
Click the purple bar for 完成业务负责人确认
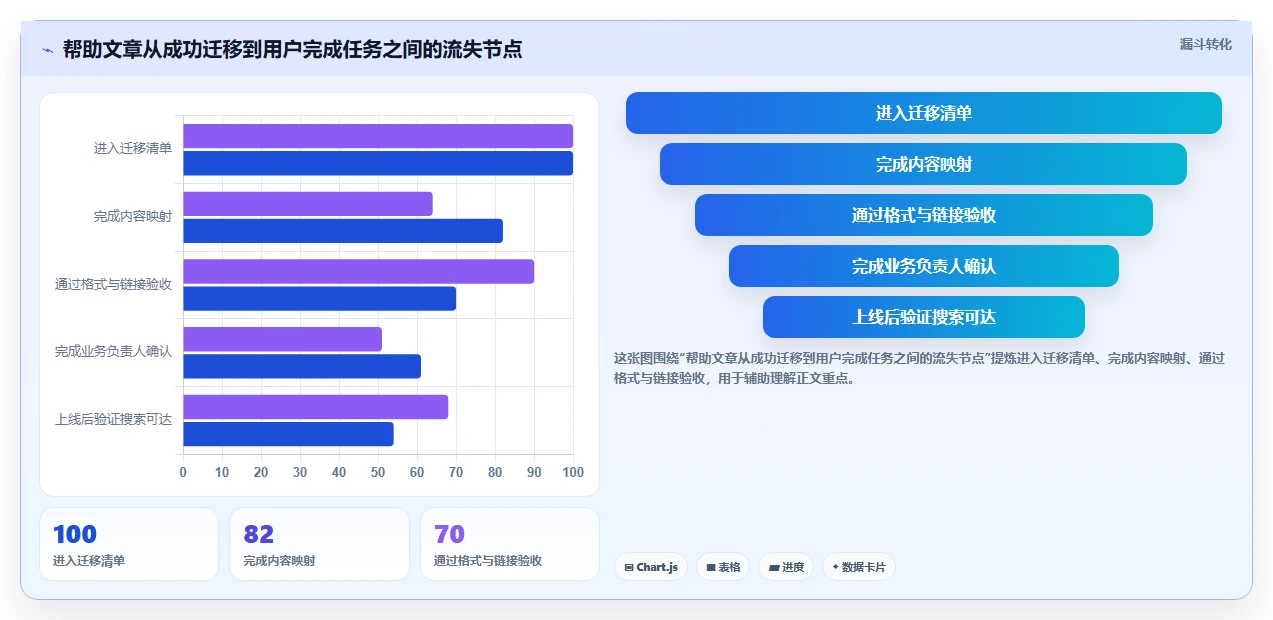tap(282, 339)
